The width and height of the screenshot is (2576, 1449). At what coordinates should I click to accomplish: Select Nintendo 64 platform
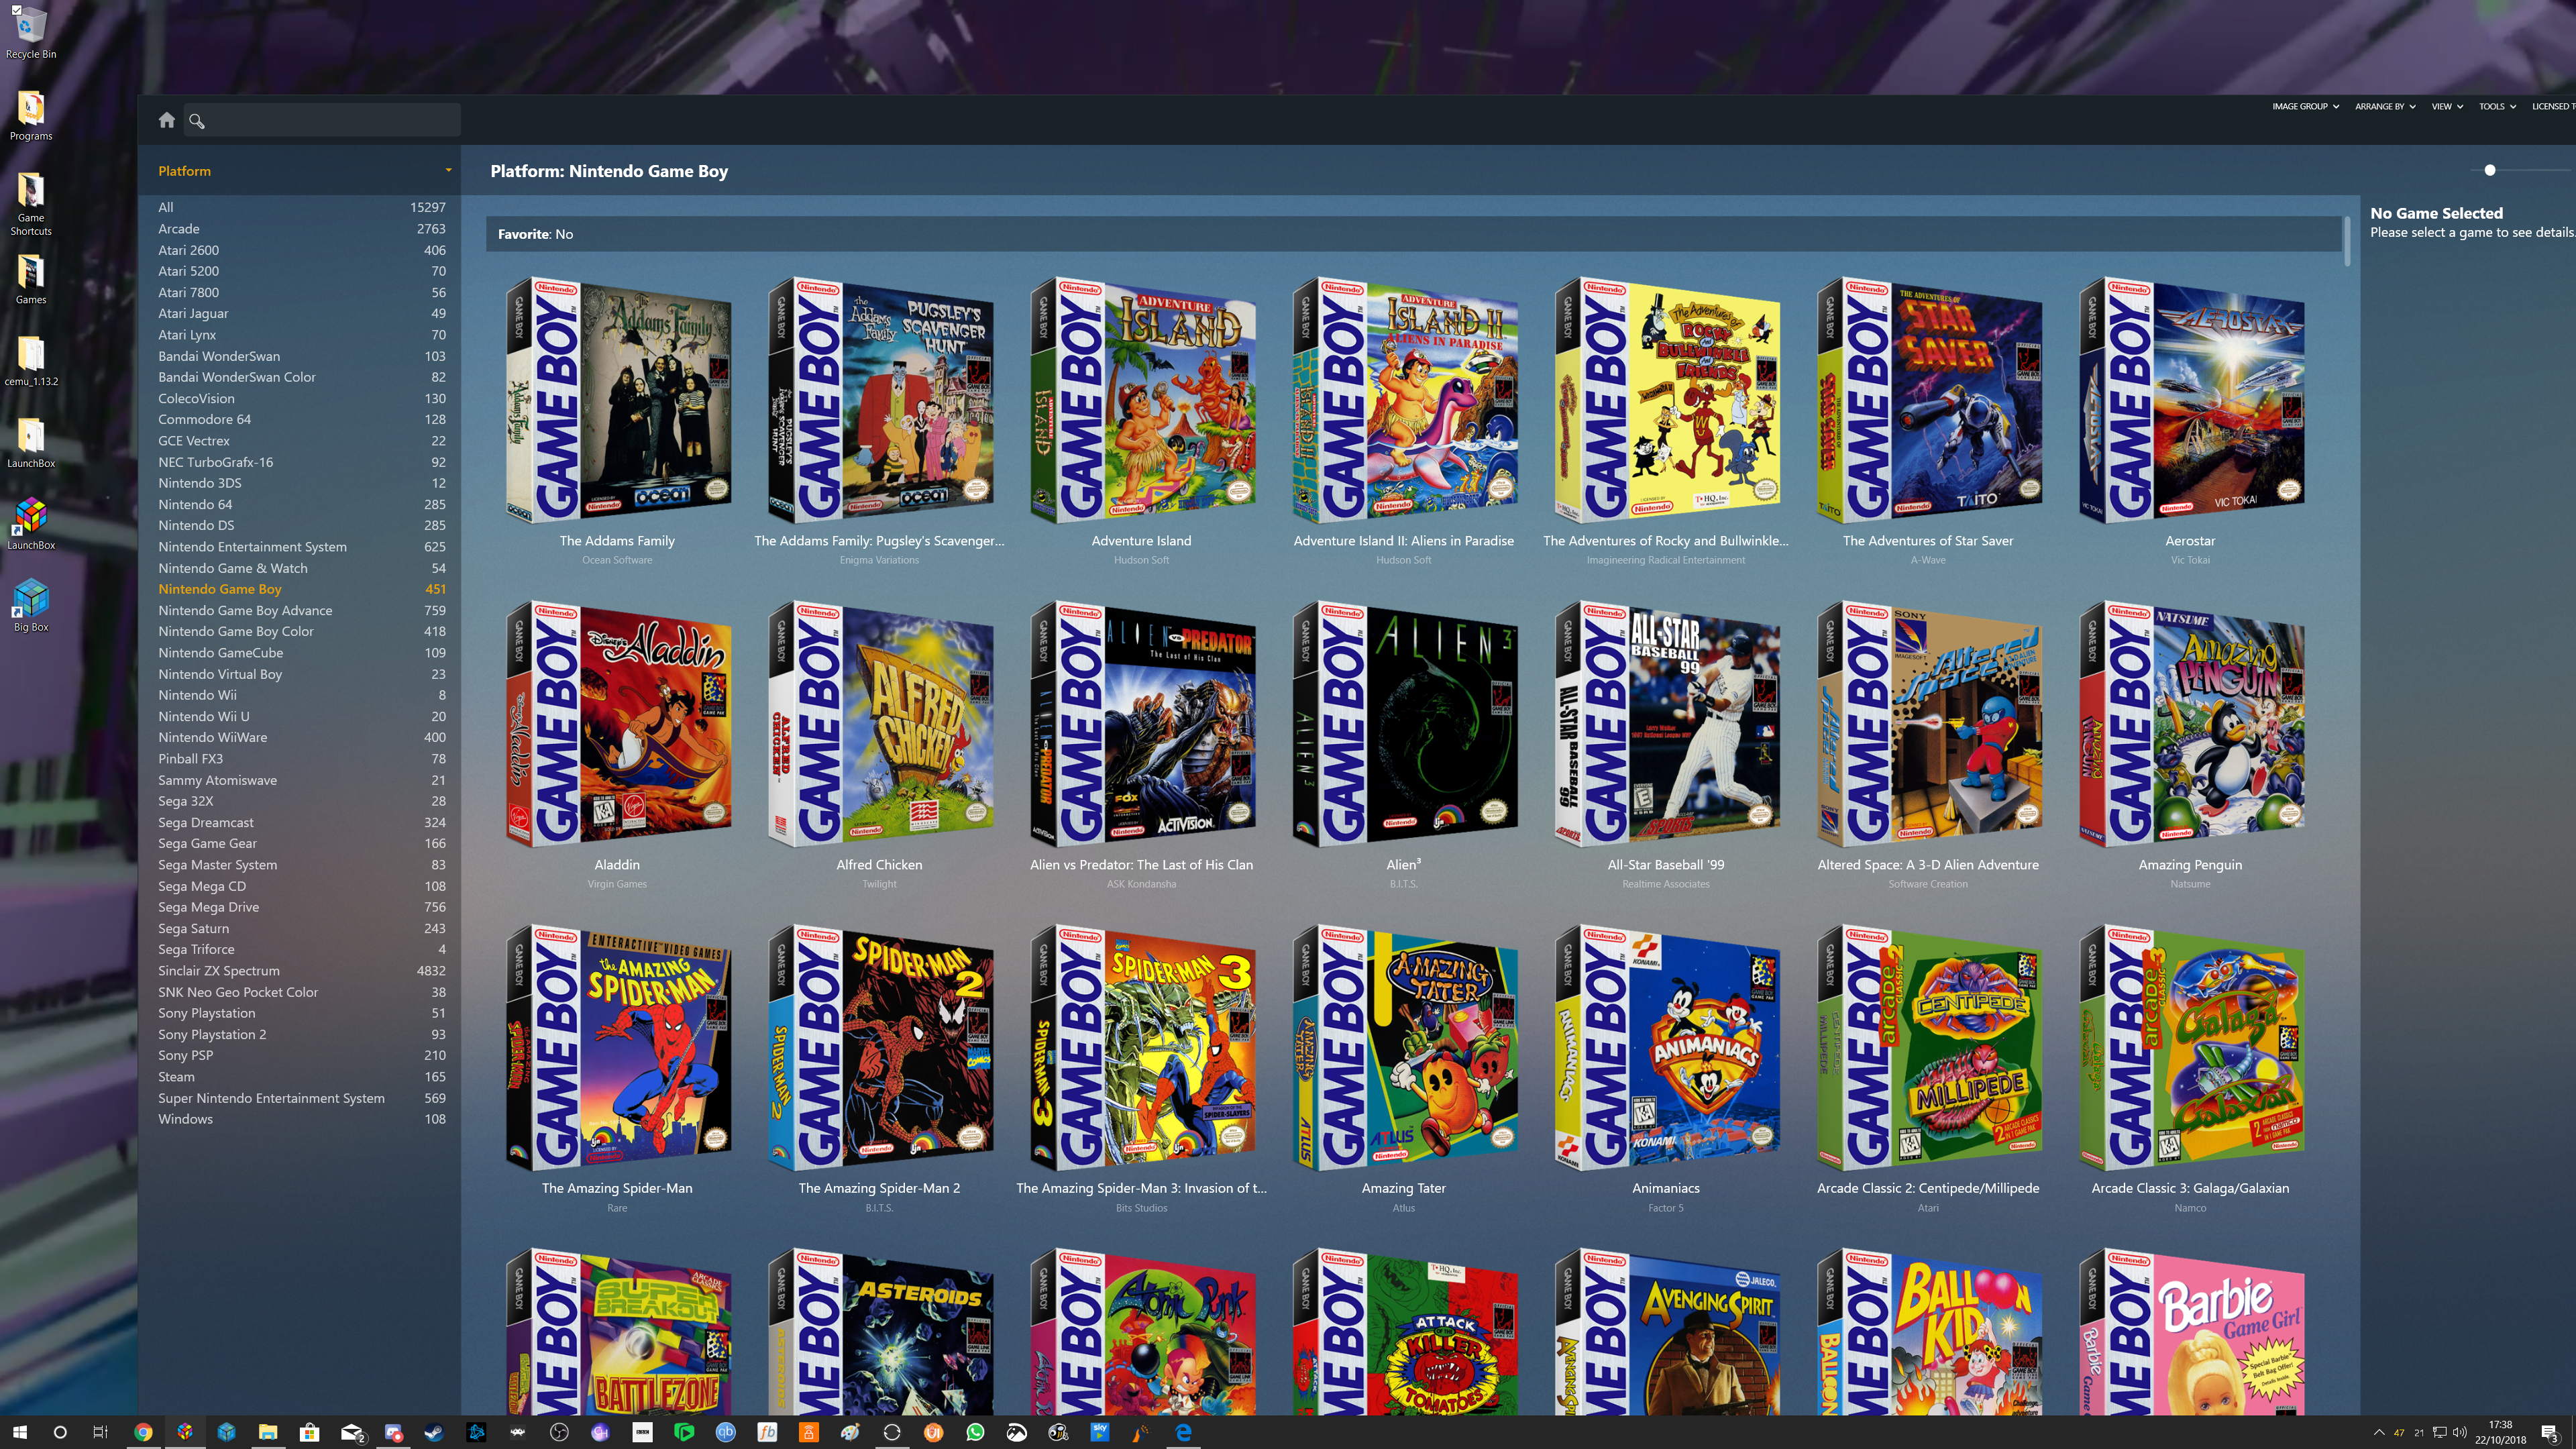301,504
